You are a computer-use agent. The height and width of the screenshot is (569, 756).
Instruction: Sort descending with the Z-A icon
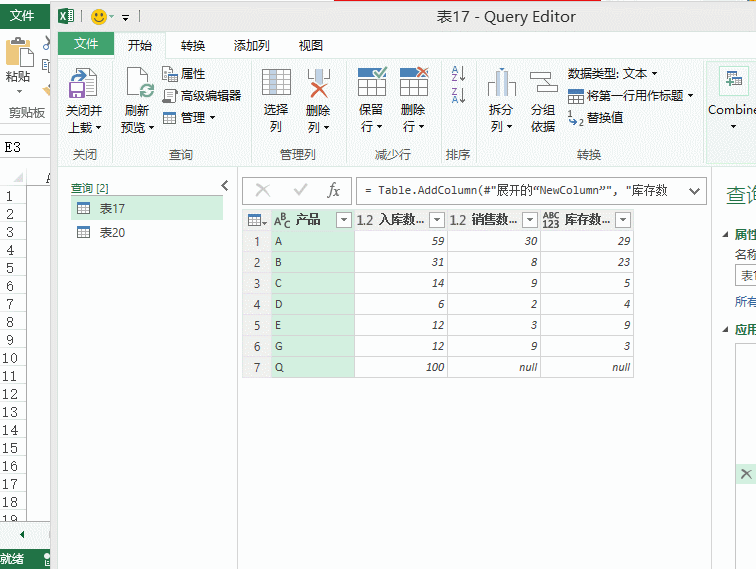pyautogui.click(x=458, y=95)
